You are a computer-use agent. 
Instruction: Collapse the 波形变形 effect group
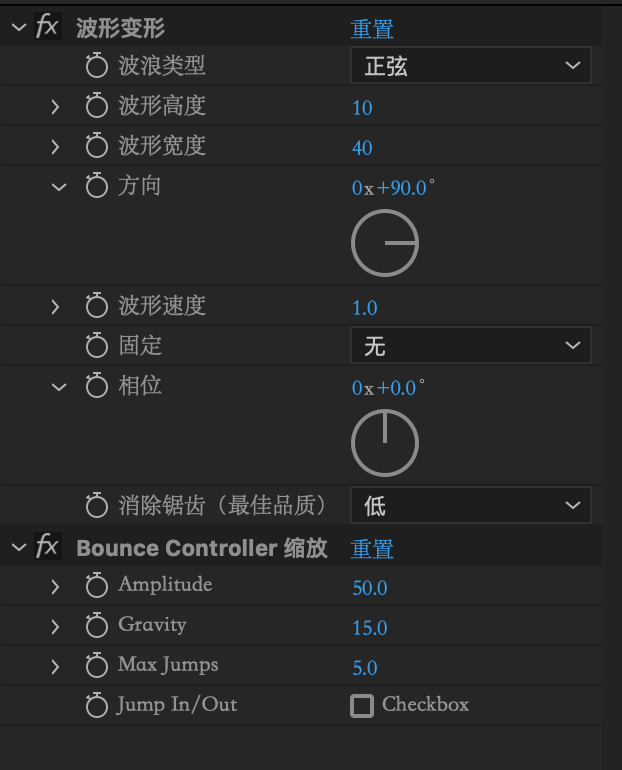(x=18, y=27)
